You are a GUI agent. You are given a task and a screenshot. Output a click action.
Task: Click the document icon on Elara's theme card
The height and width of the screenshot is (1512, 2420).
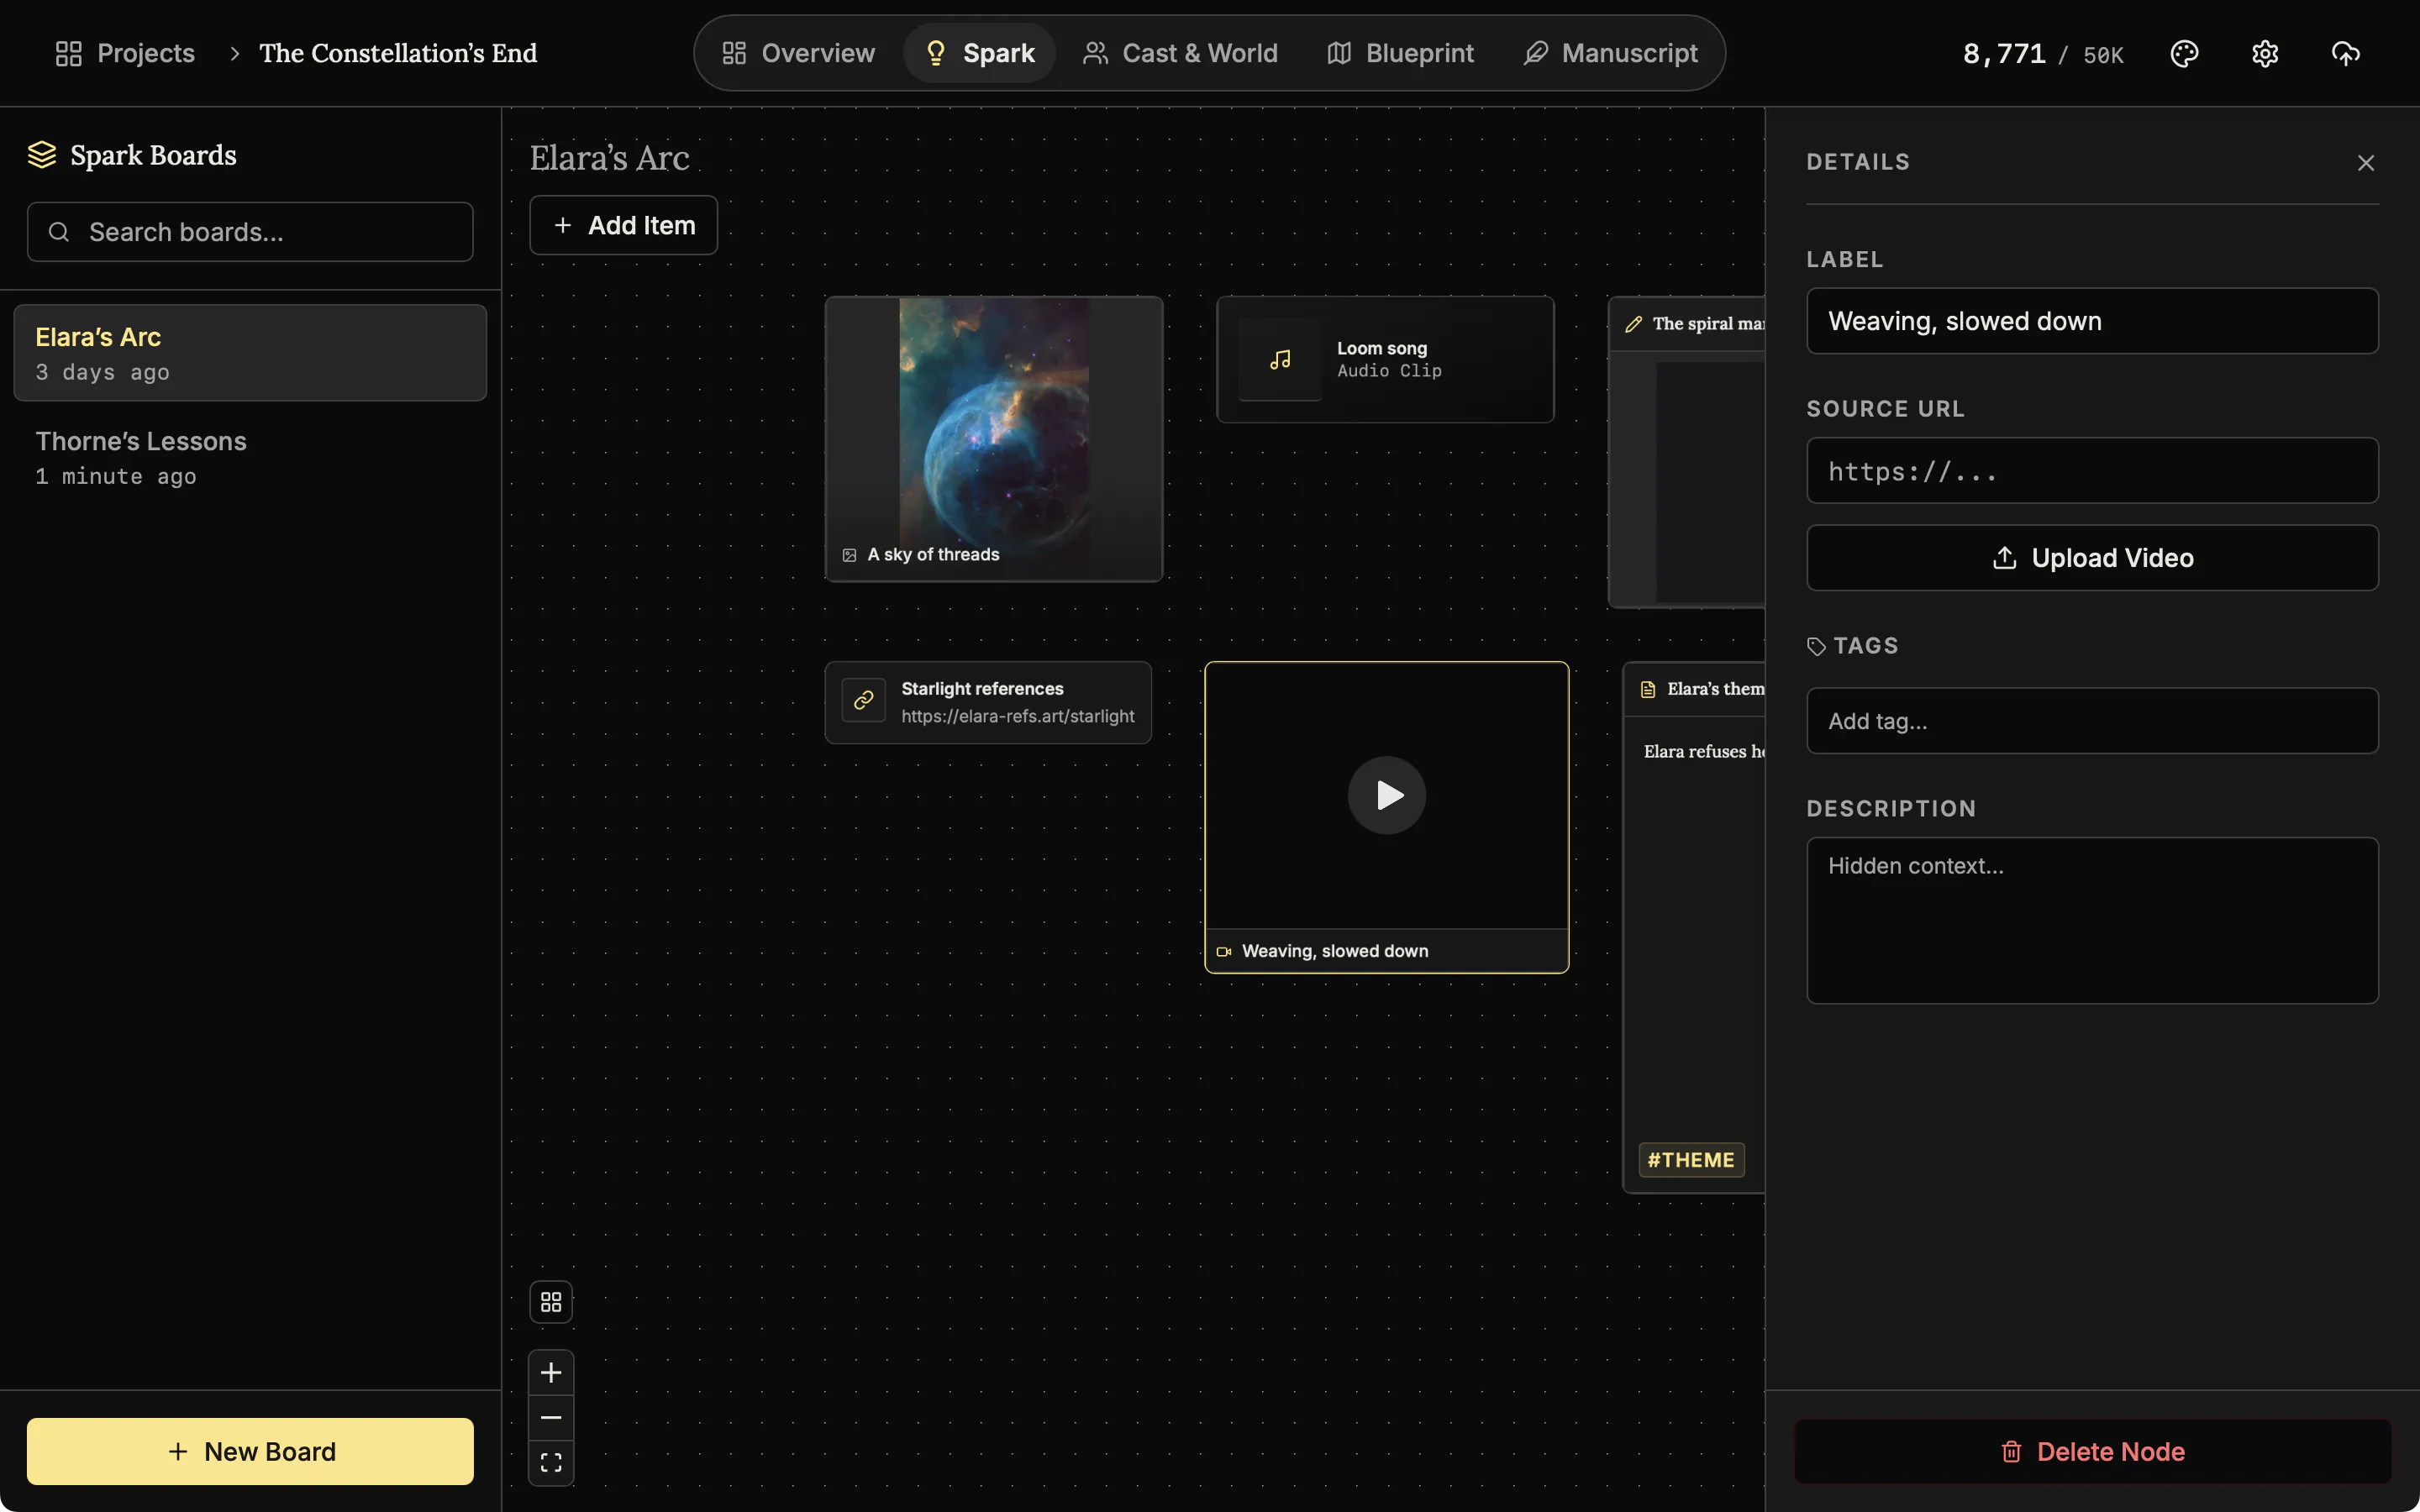[x=1648, y=689]
